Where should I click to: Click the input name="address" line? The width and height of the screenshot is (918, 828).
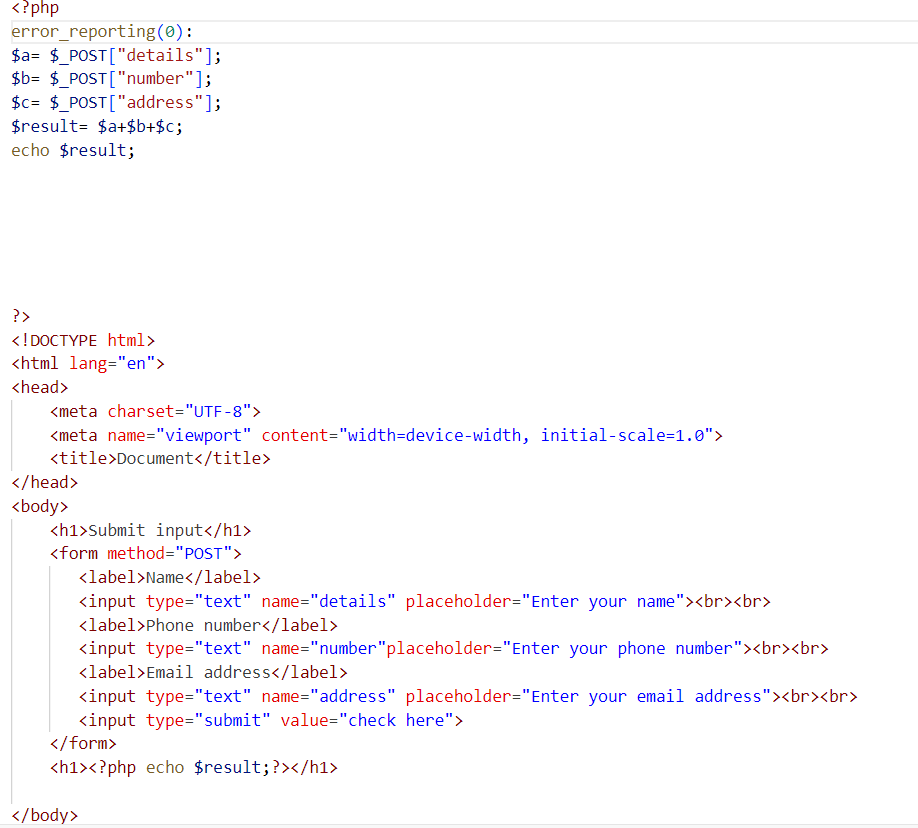pyautogui.click(x=468, y=696)
